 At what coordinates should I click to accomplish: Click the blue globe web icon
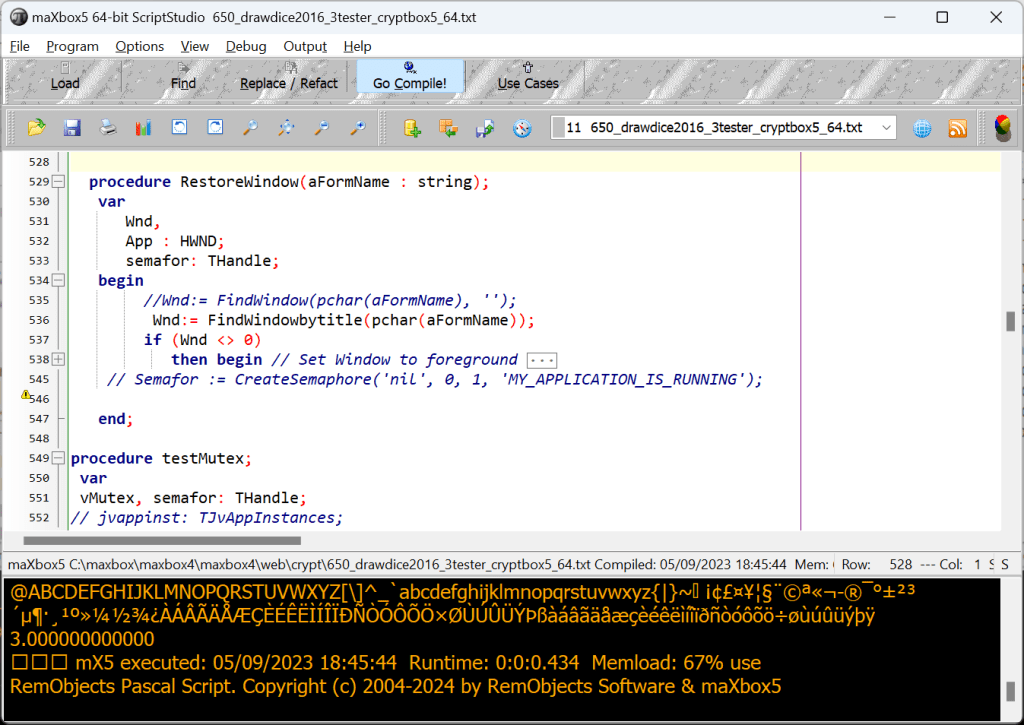(922, 128)
